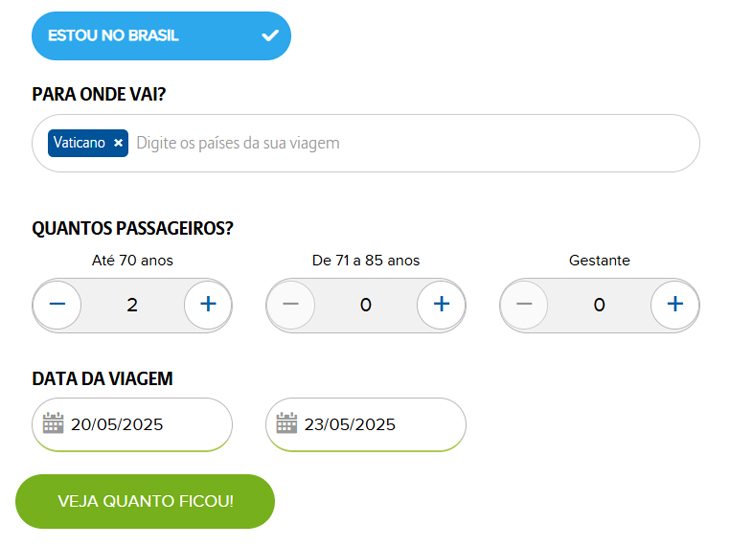Click the checkmark icon in Estou no Brasil

270,35
